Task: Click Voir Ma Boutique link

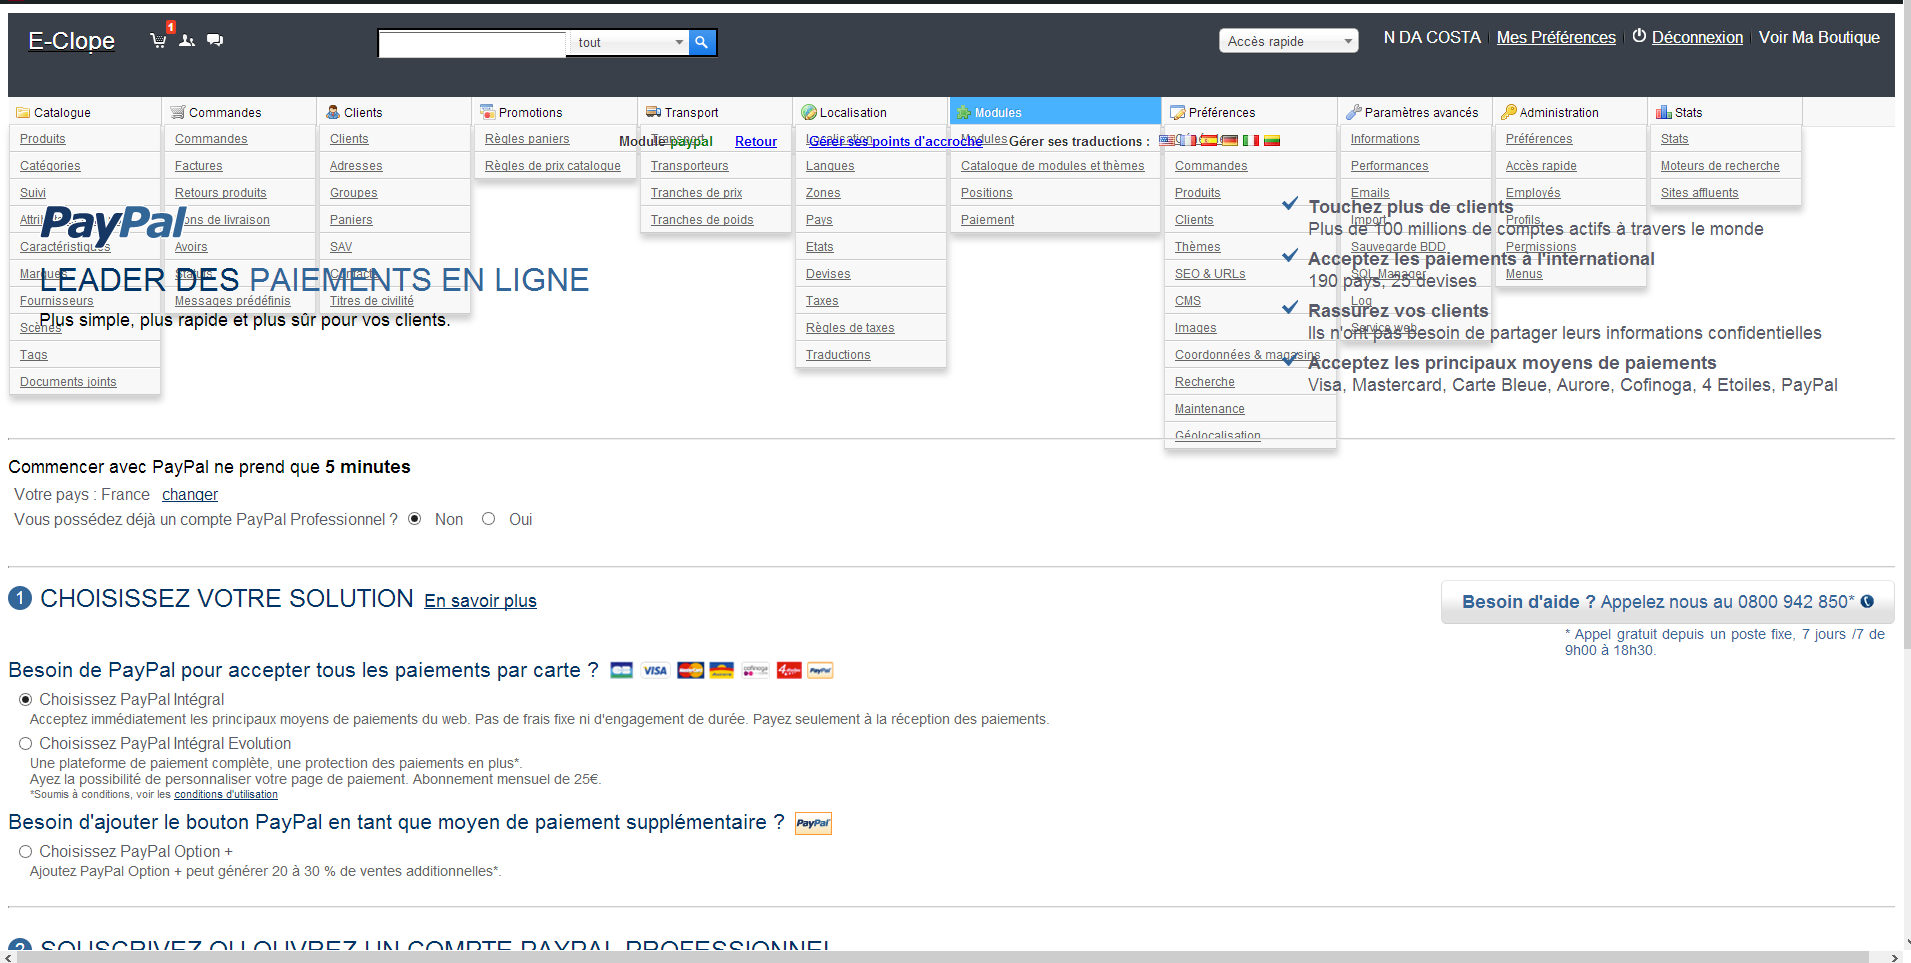Action: coord(1819,37)
